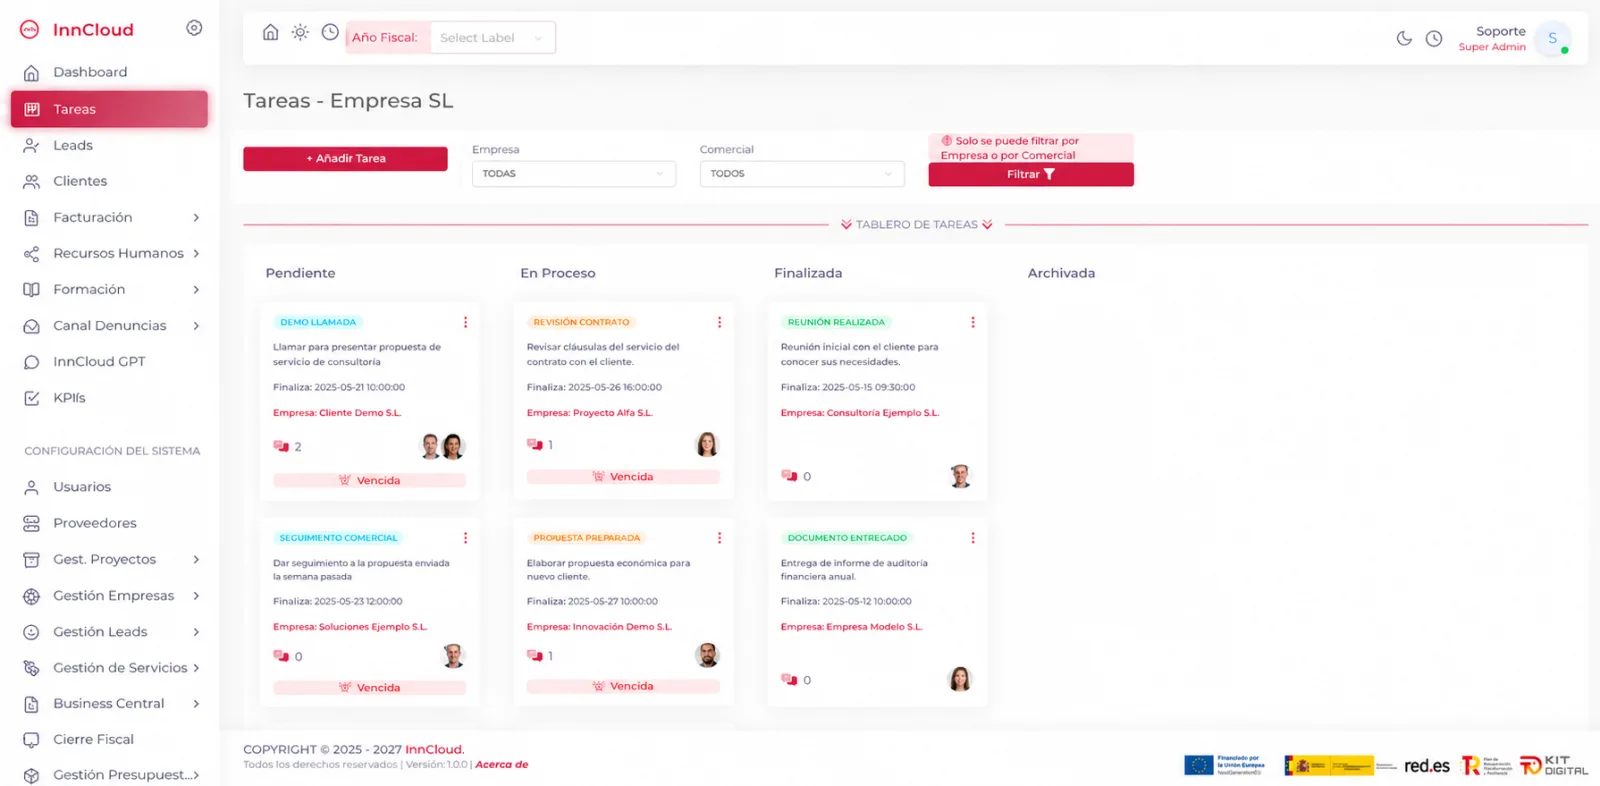The width and height of the screenshot is (1600, 786).
Task: Click comments icon on Proyecto Alfa S.L. card
Action: [535, 444]
